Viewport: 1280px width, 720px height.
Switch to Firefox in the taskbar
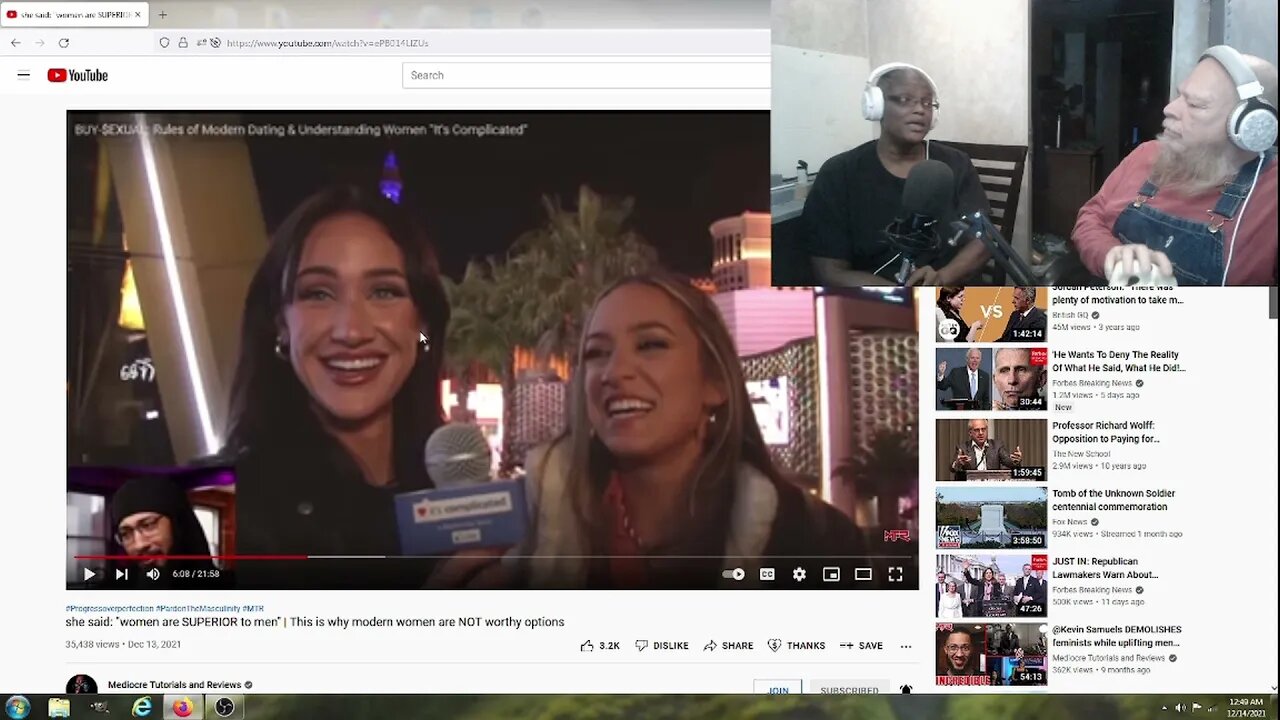tap(182, 708)
